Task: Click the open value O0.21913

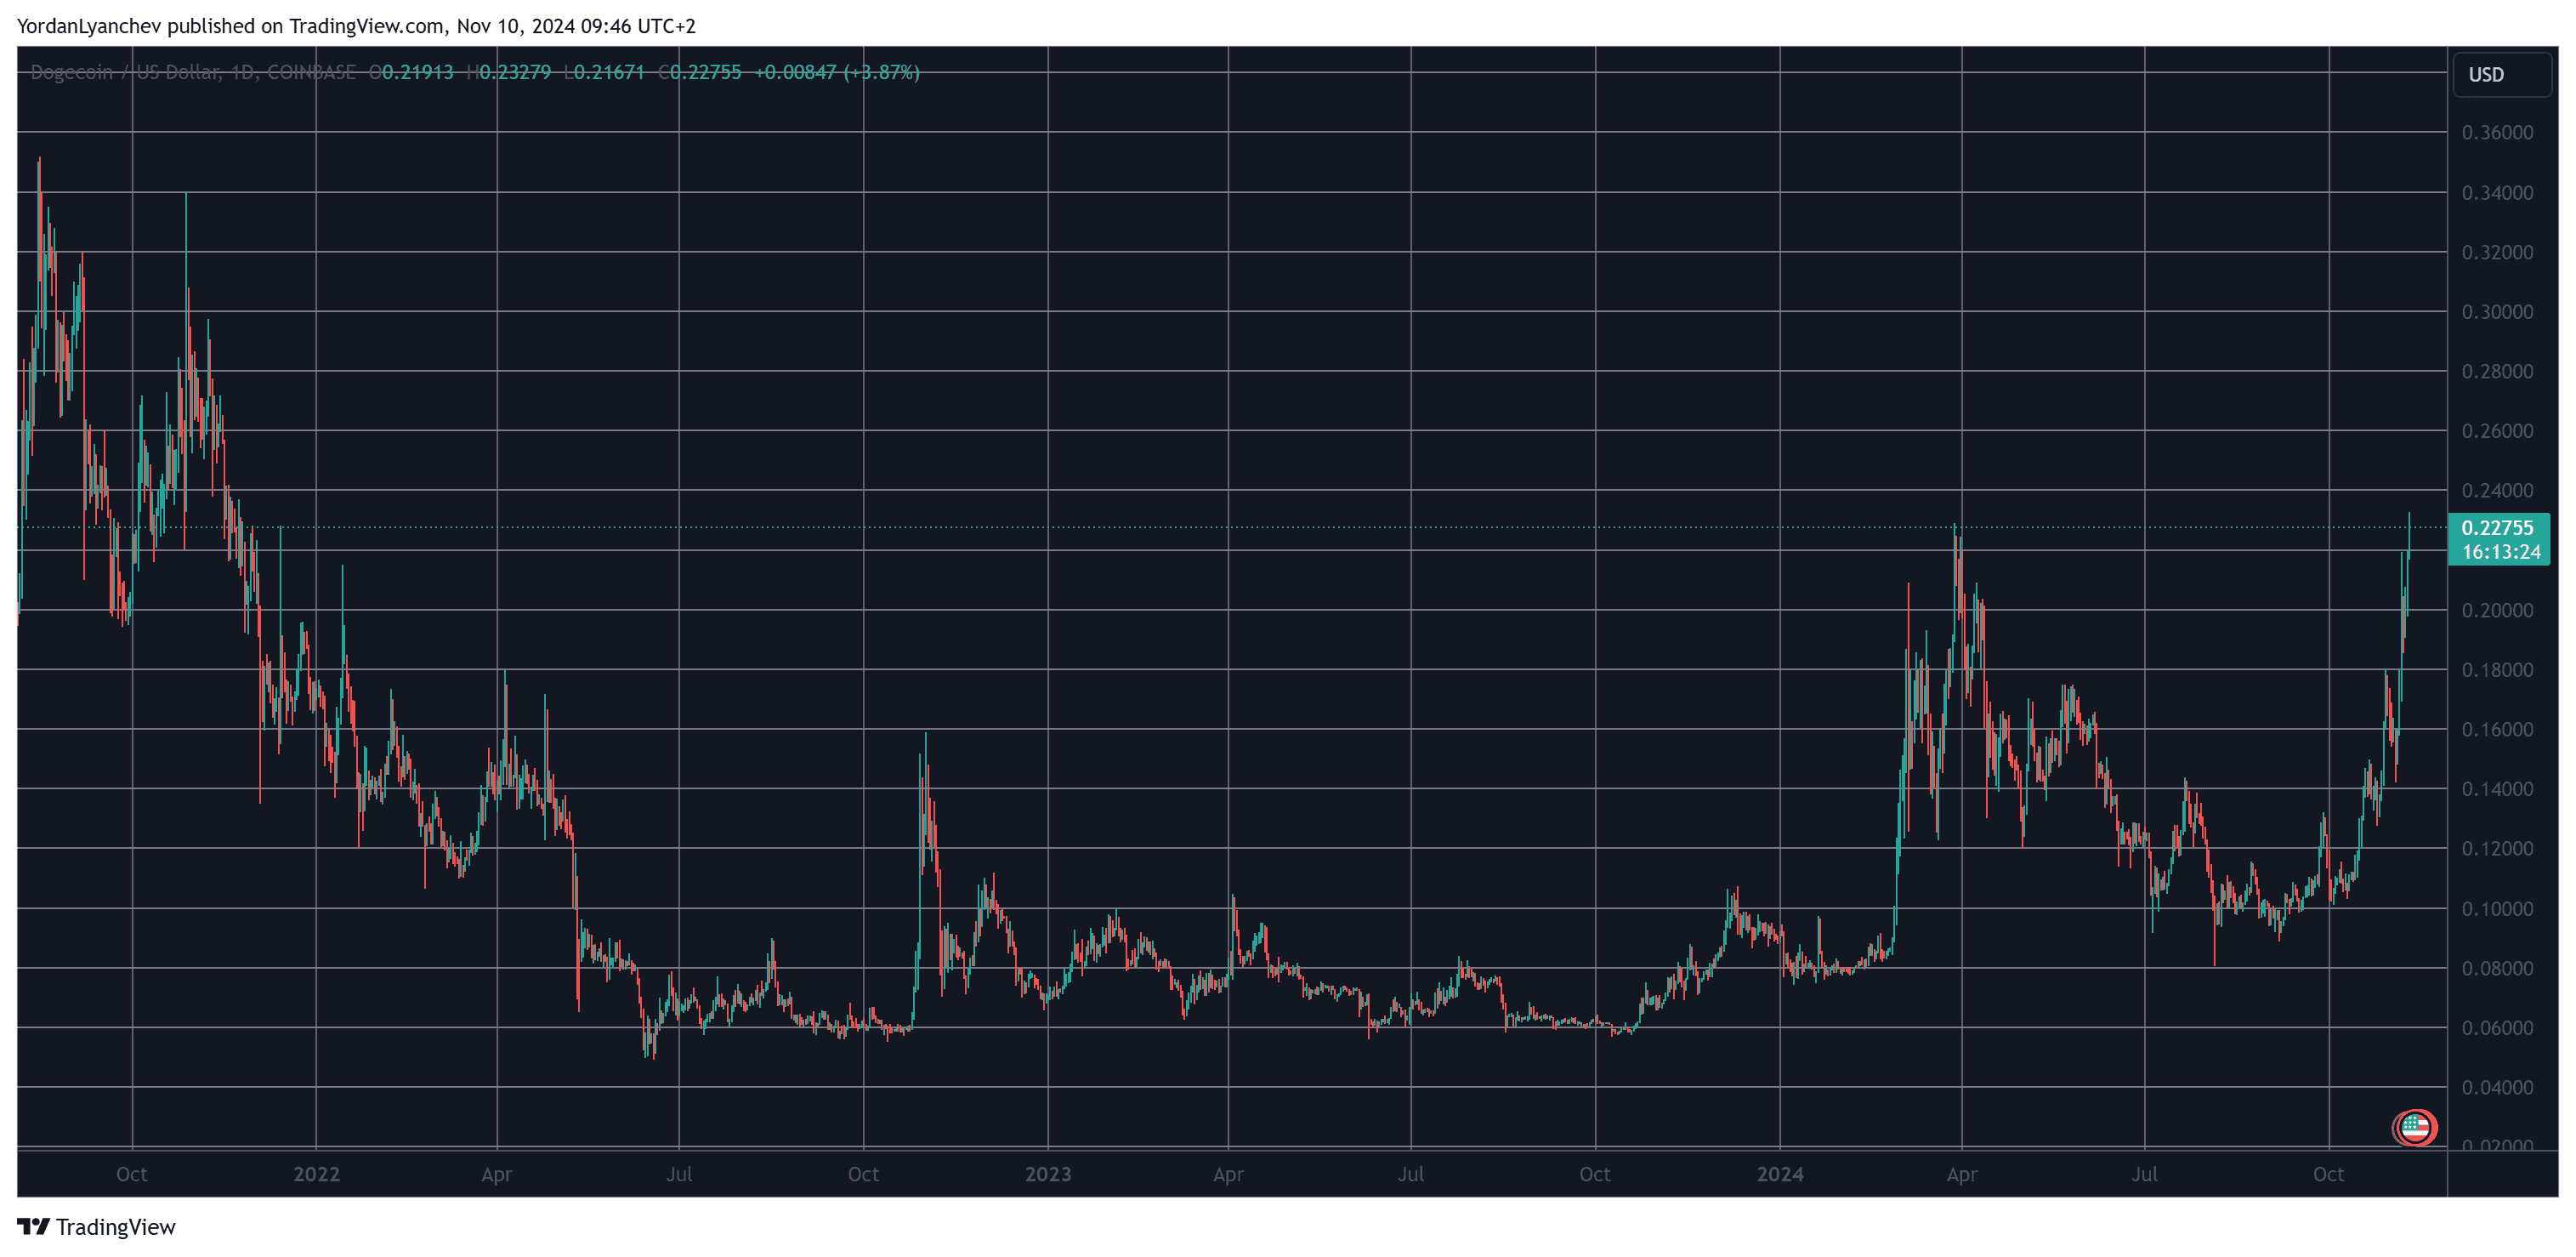Action: click(411, 72)
